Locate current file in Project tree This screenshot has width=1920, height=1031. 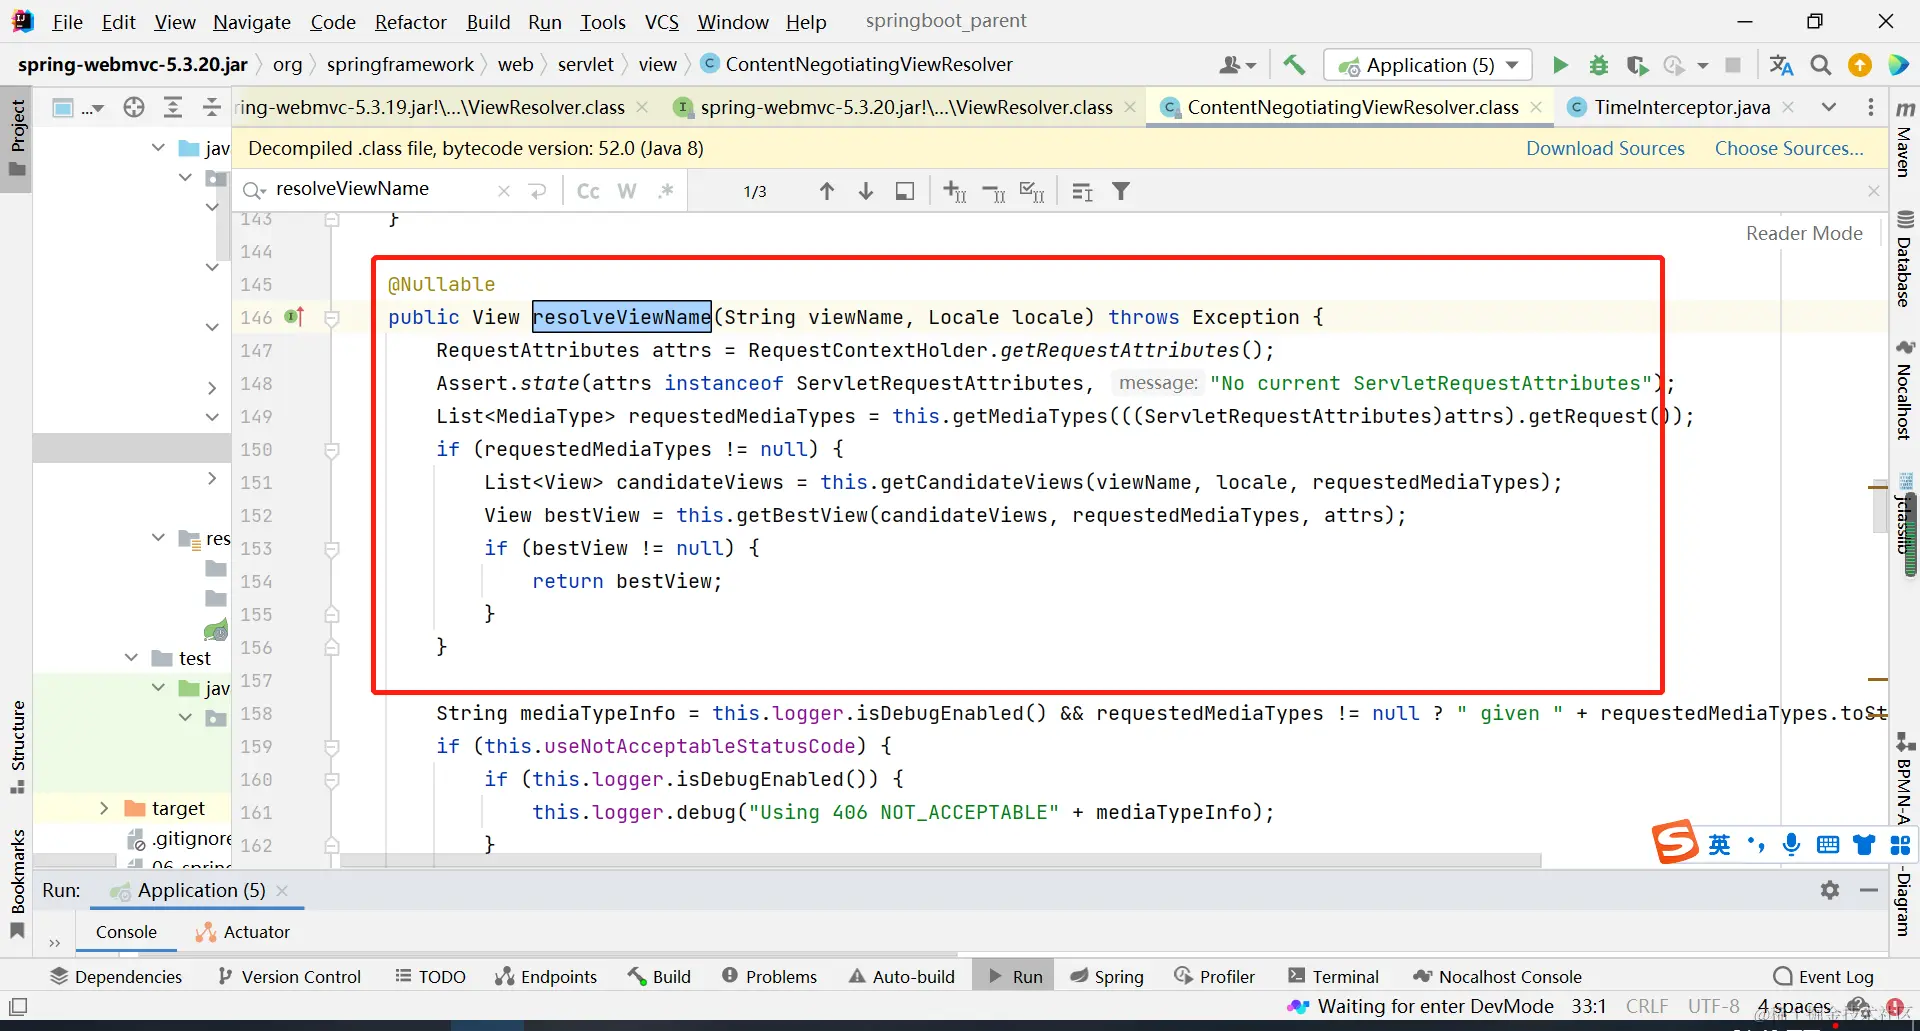point(134,107)
